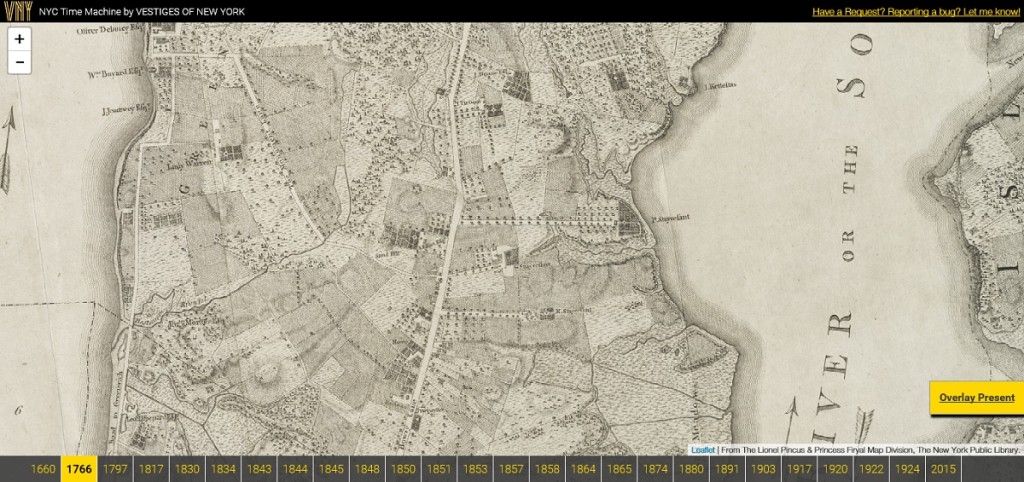The image size is (1024, 482).
Task: Open the 1903 map view
Action: click(763, 469)
